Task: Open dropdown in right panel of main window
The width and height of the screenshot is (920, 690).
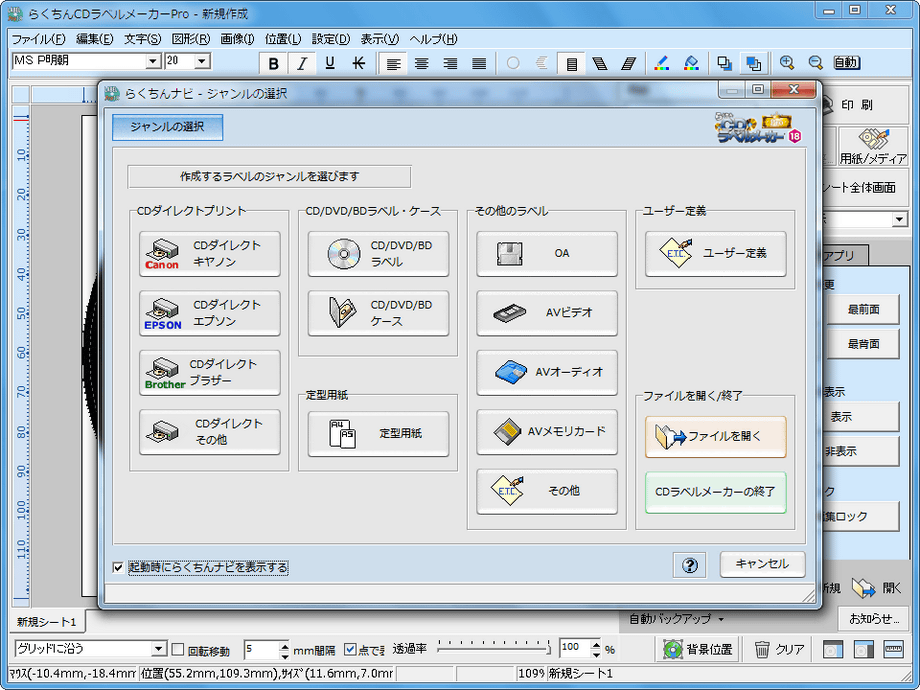Action: pos(899,220)
